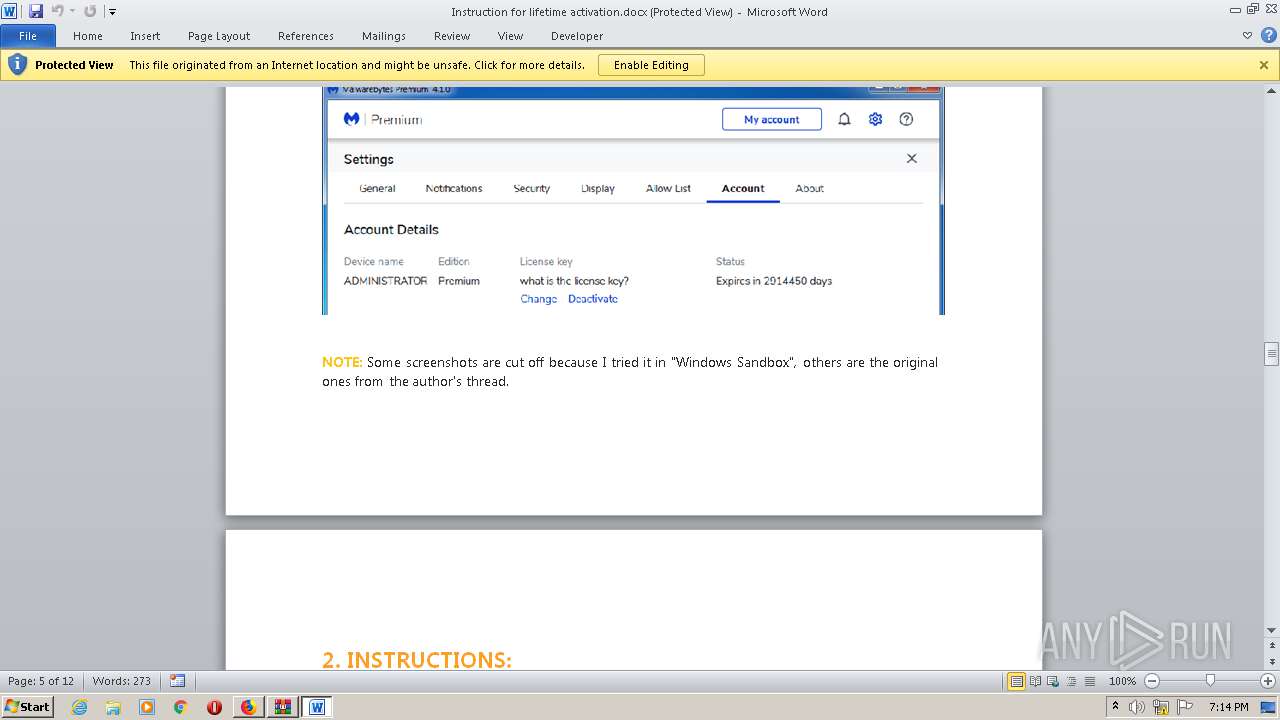Click the Enable Editing button
This screenshot has width=1280, height=720.
(651, 65)
